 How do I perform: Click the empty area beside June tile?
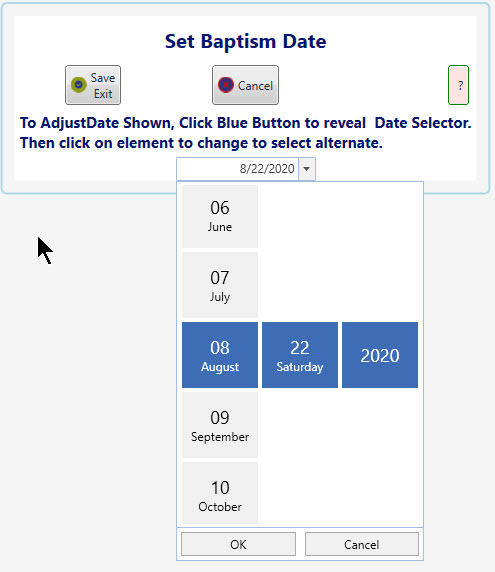(340, 216)
